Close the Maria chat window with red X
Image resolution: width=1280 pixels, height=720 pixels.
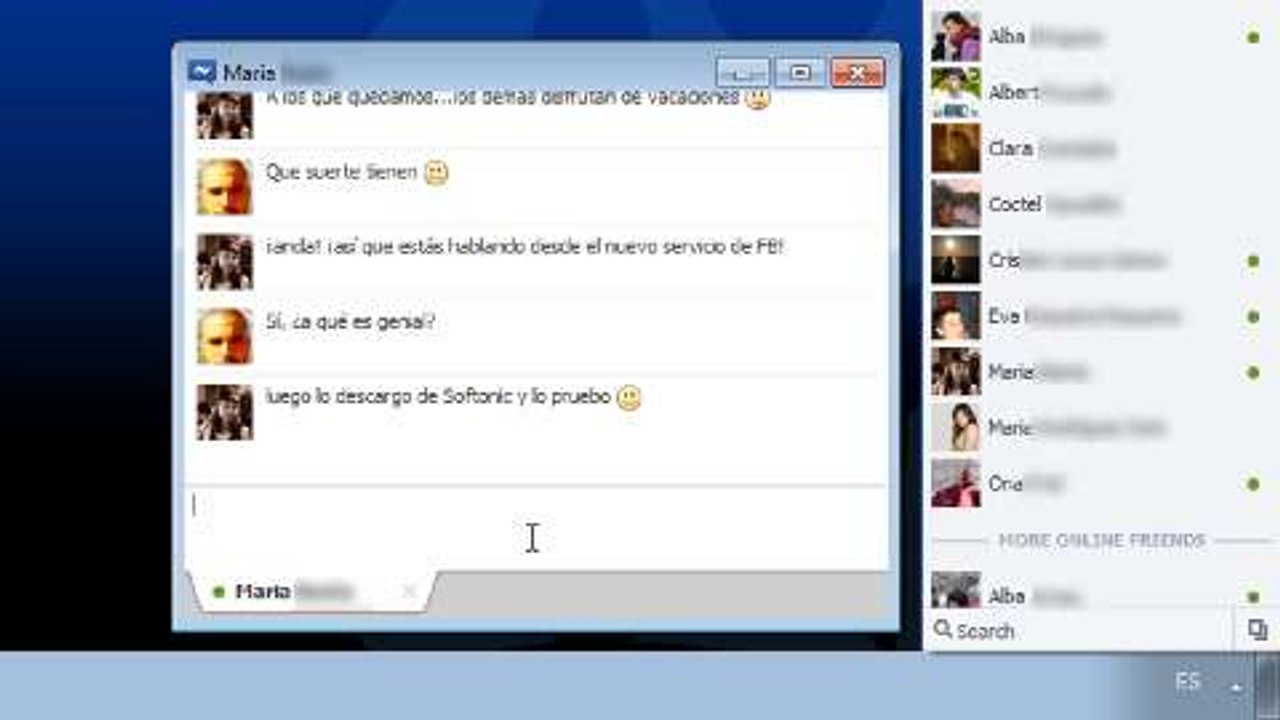click(857, 72)
